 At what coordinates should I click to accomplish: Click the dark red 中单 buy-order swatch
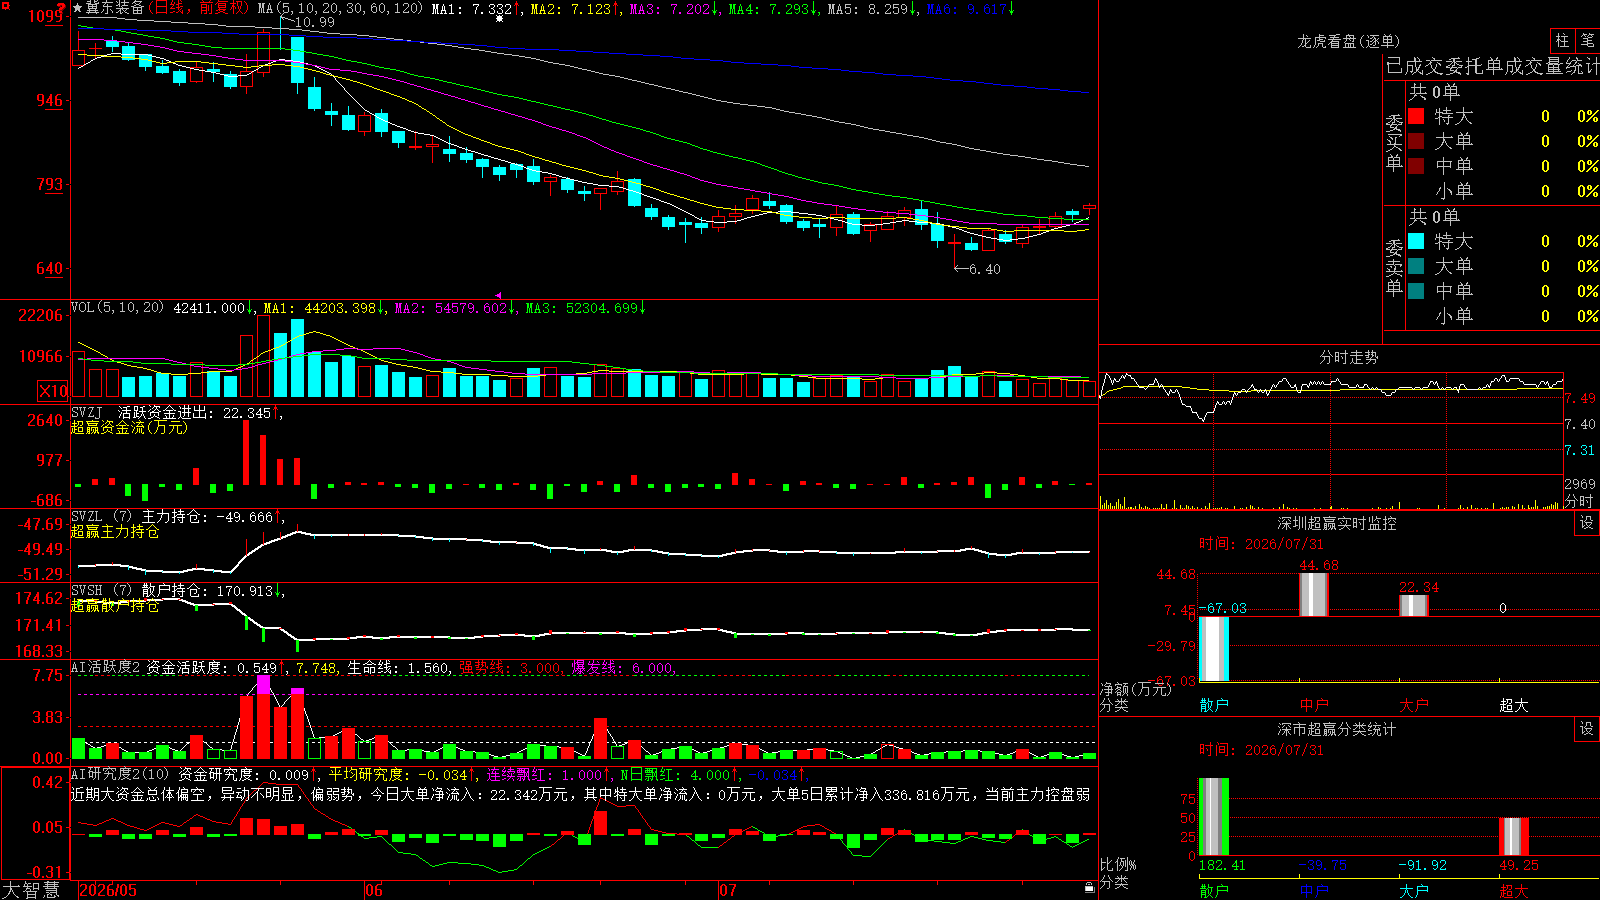click(1416, 166)
